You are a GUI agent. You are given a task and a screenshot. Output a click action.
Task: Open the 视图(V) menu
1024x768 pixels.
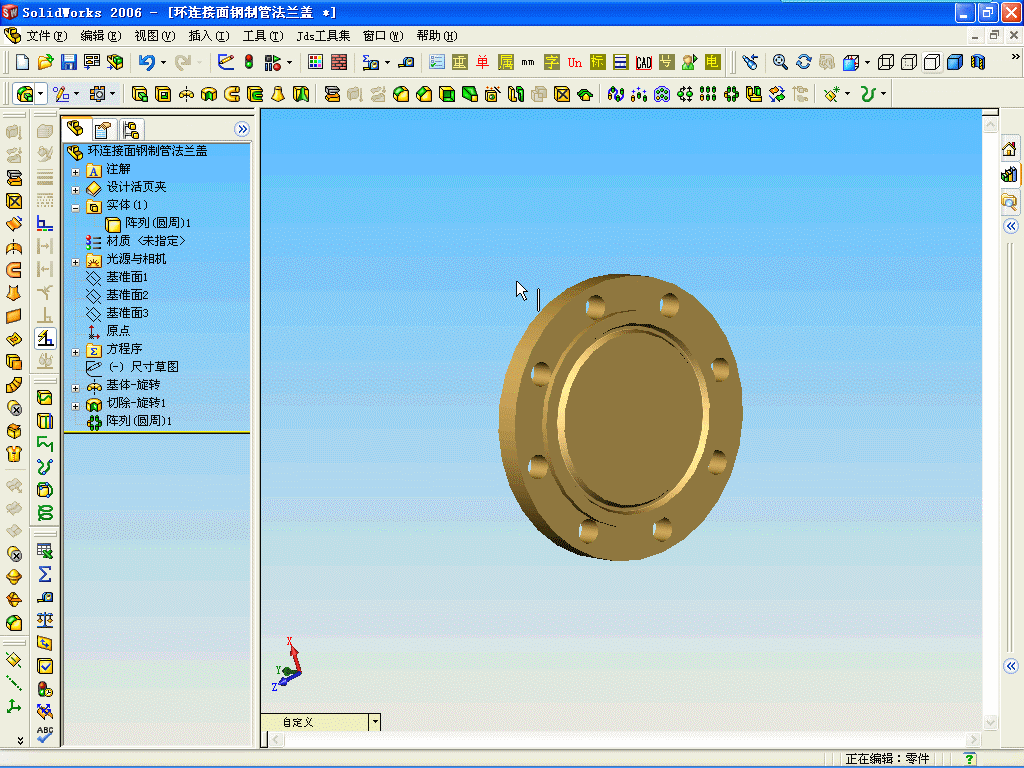tap(155, 36)
